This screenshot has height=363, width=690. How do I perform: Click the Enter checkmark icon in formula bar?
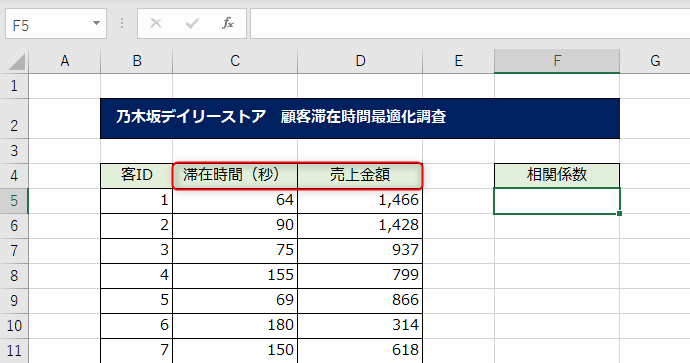(192, 23)
